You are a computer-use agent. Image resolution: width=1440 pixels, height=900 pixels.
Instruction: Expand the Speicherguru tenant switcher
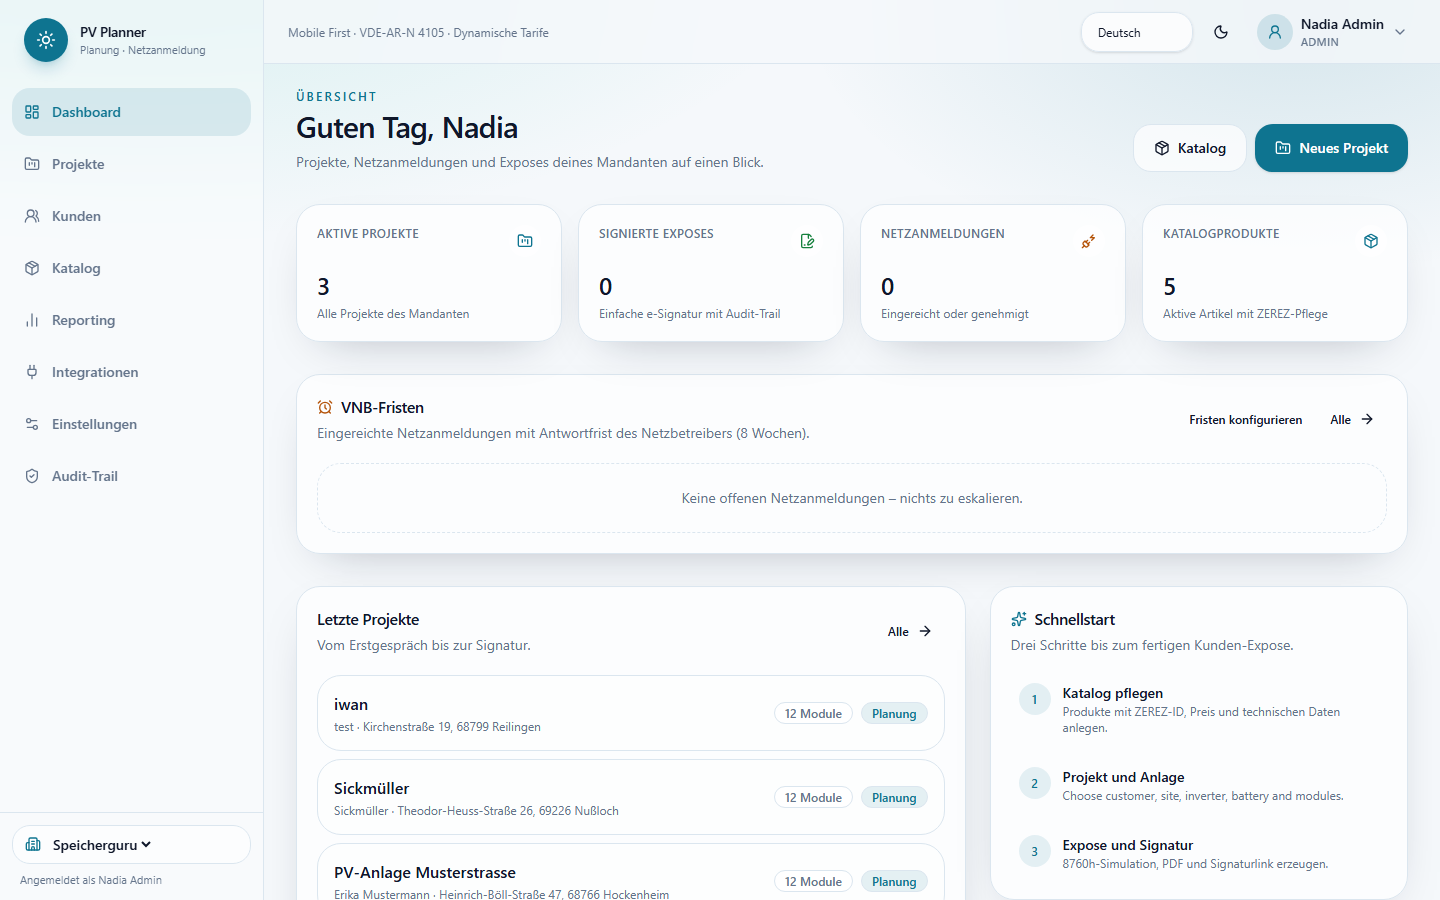pyautogui.click(x=131, y=844)
